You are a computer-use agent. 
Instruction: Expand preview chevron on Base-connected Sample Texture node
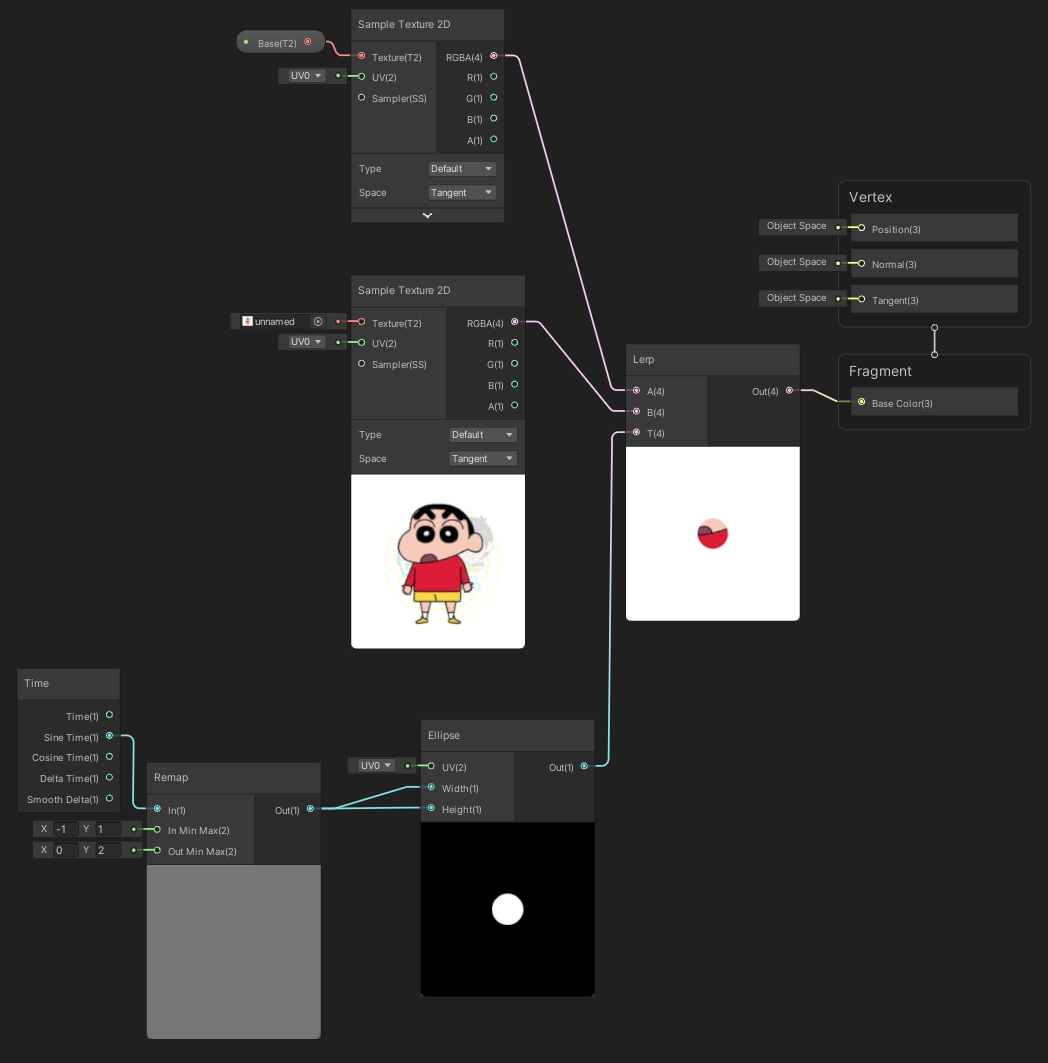point(427,215)
